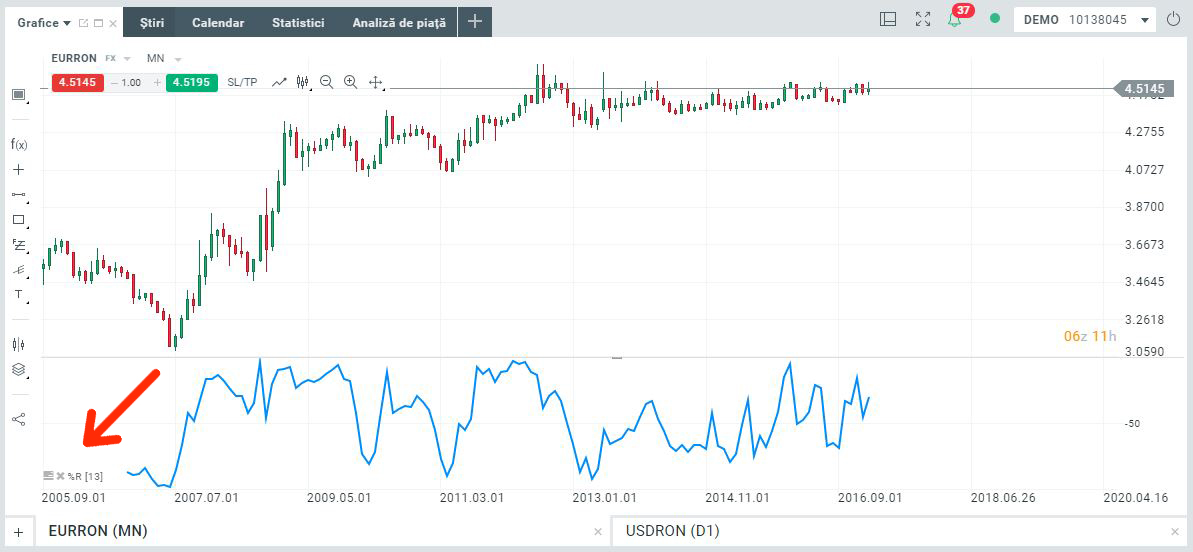The image size is (1193, 552).
Task: Select the text annotation tool
Action: [x=18, y=294]
